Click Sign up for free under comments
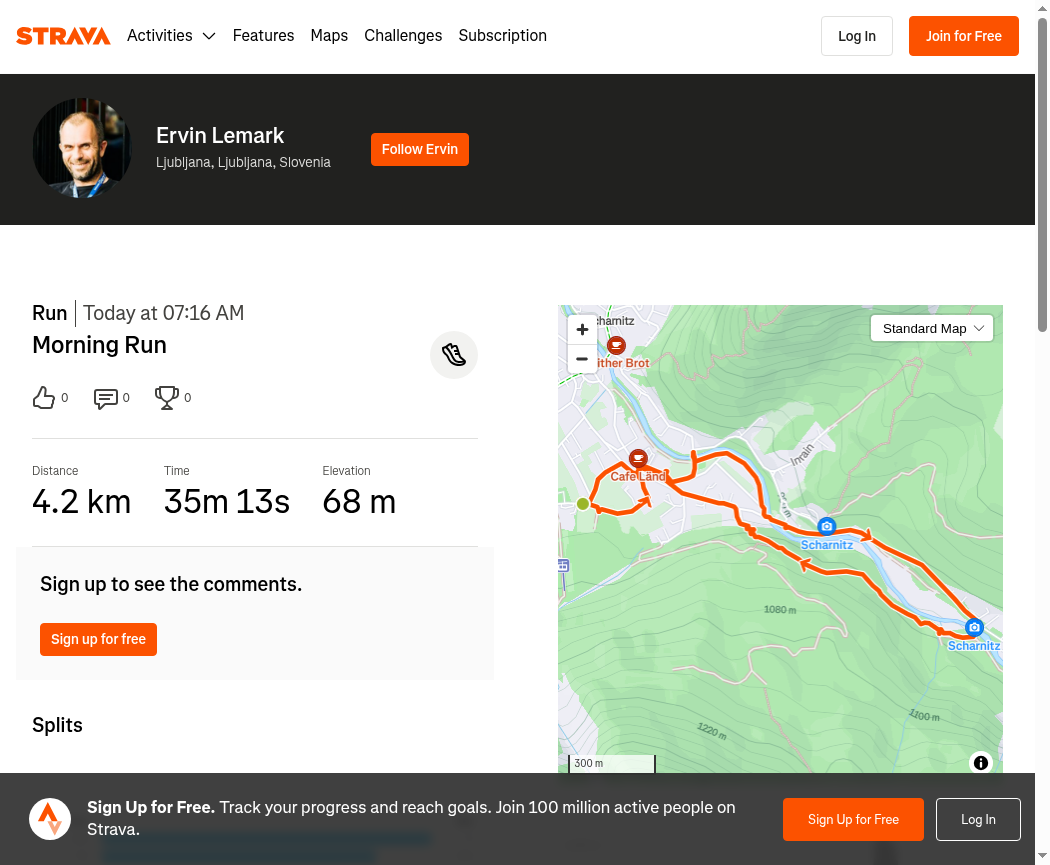Screen dimensions: 1050x865 point(98,639)
